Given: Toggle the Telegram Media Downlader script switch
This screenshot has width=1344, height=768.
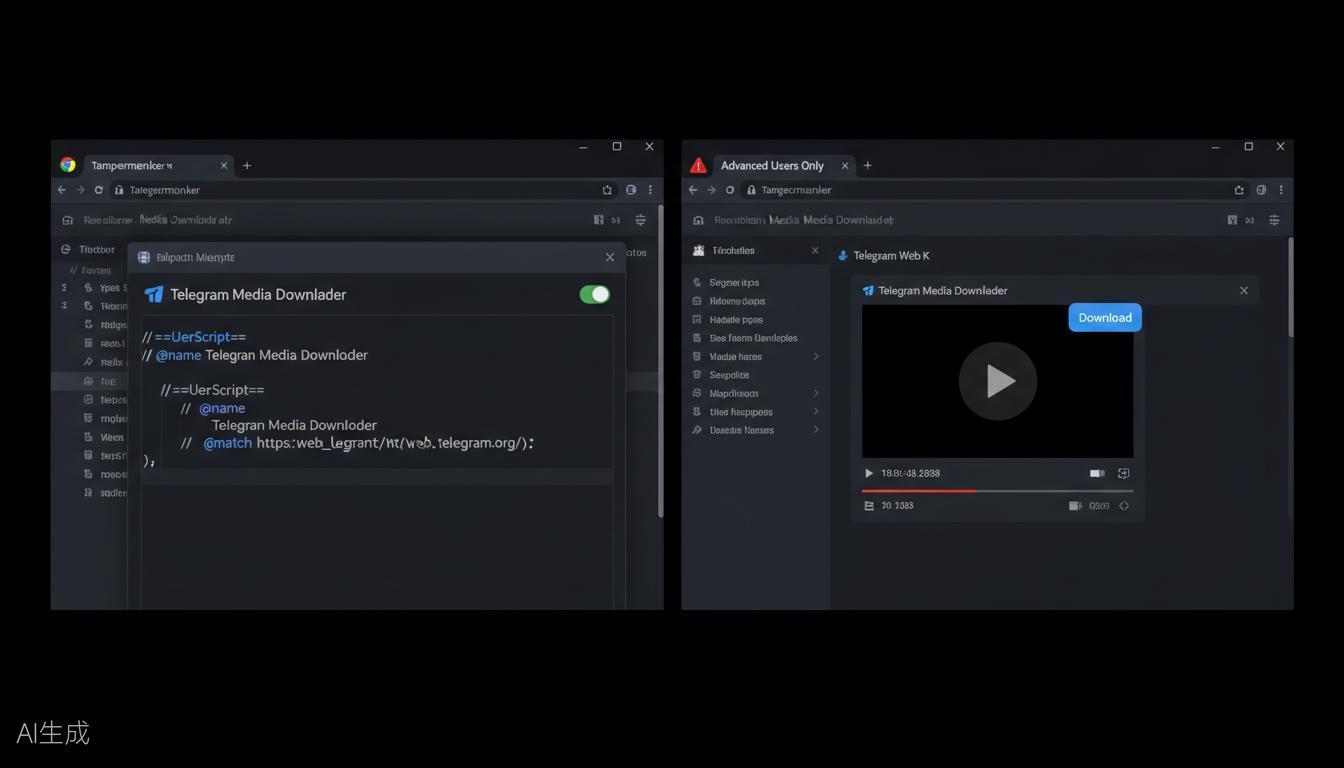Looking at the screenshot, I should 595,294.
